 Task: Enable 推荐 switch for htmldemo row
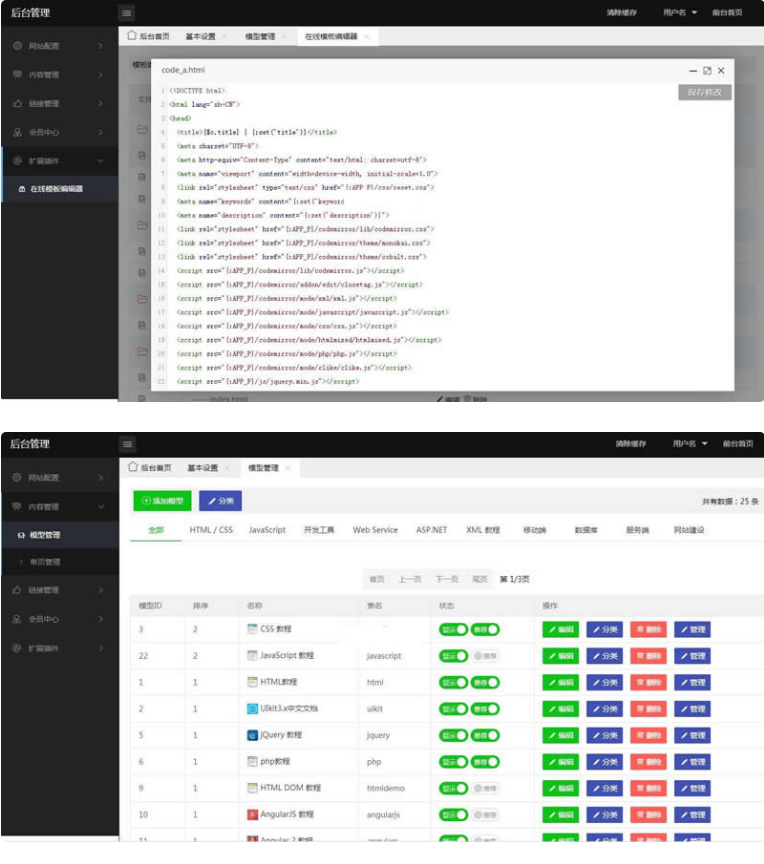coord(485,789)
